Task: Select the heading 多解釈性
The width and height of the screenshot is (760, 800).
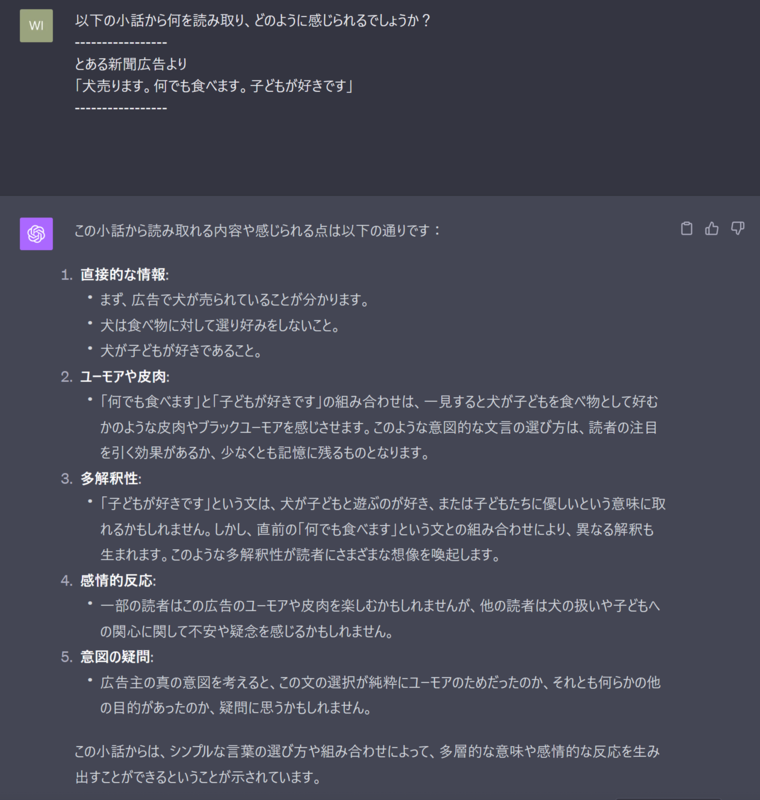Action: coord(111,479)
